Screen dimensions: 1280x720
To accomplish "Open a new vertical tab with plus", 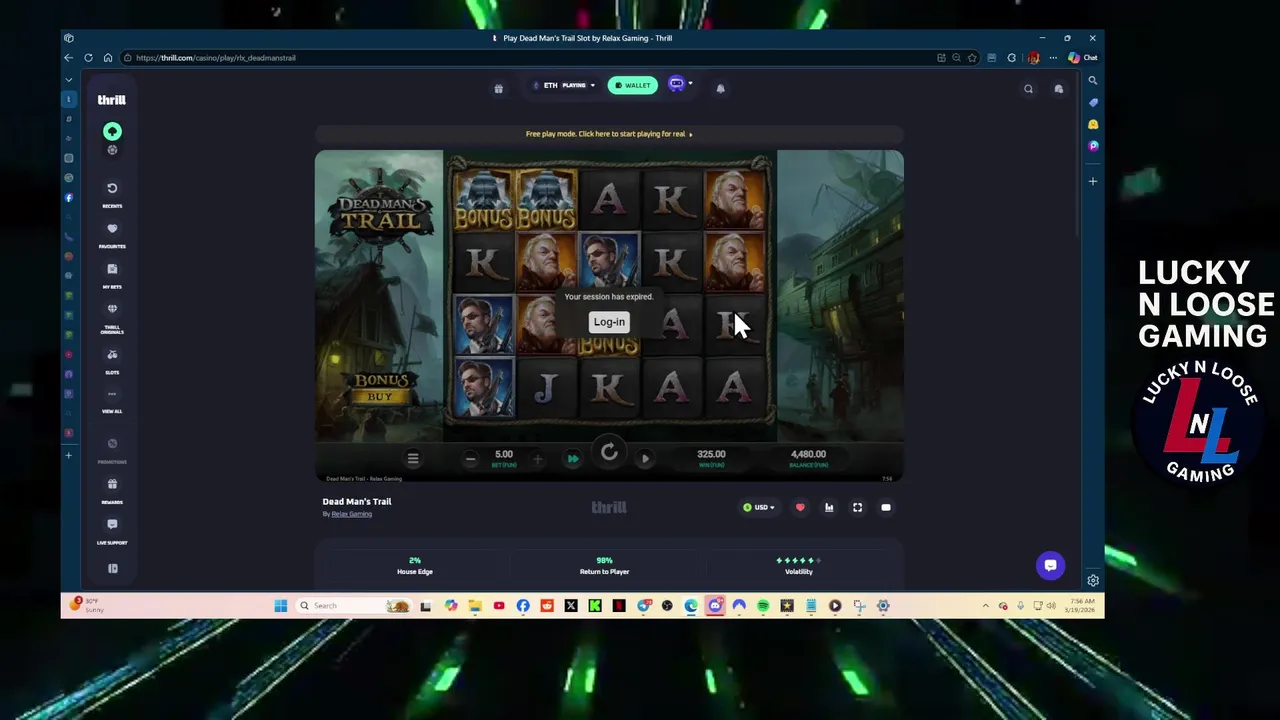I will click(69, 455).
